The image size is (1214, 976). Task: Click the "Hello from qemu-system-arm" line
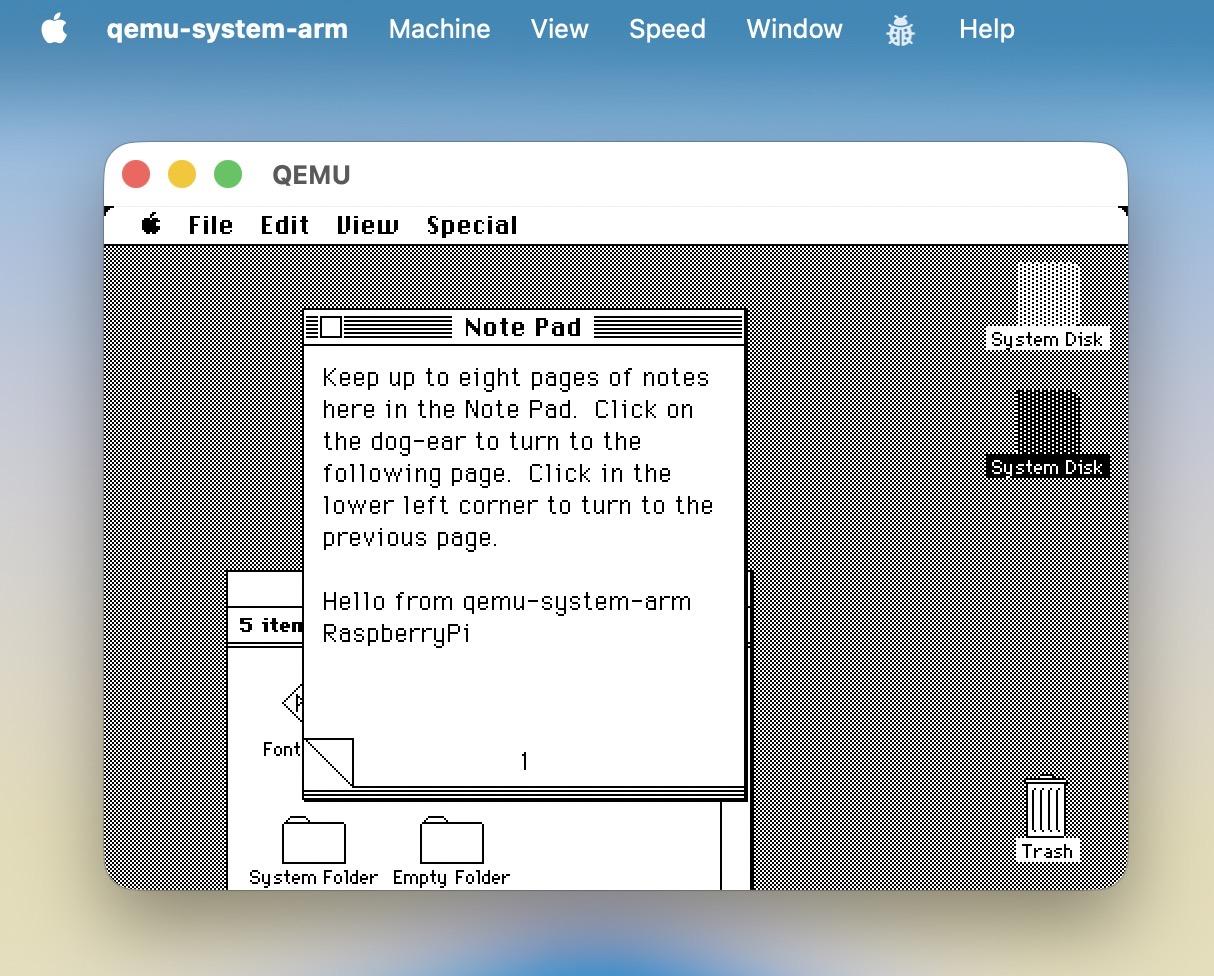[x=507, y=602]
